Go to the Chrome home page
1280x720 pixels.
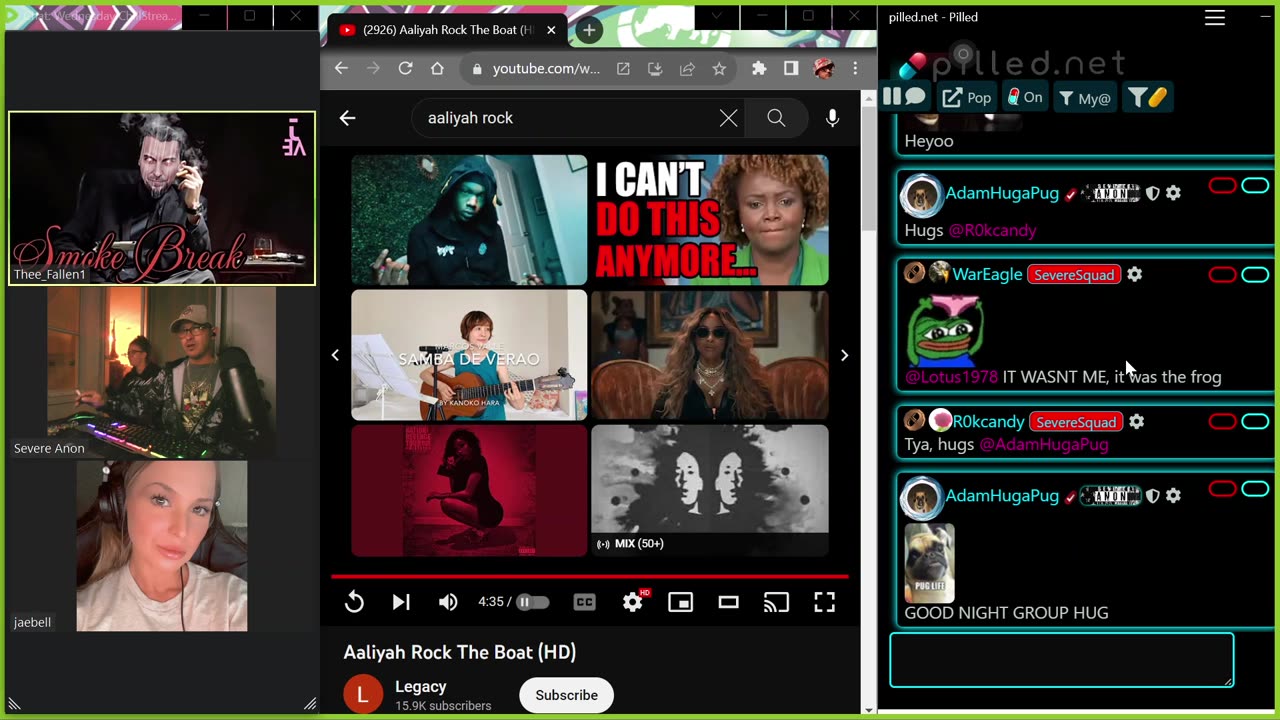point(437,68)
